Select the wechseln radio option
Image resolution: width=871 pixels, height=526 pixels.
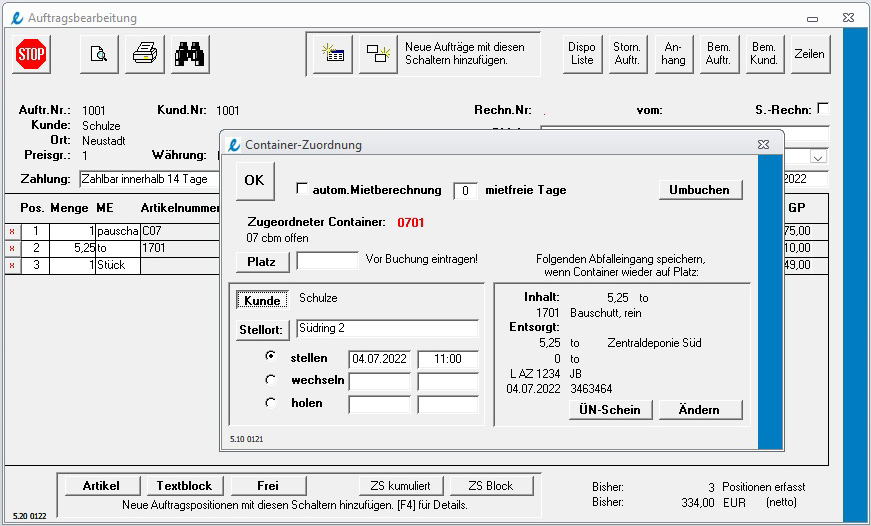[271, 380]
